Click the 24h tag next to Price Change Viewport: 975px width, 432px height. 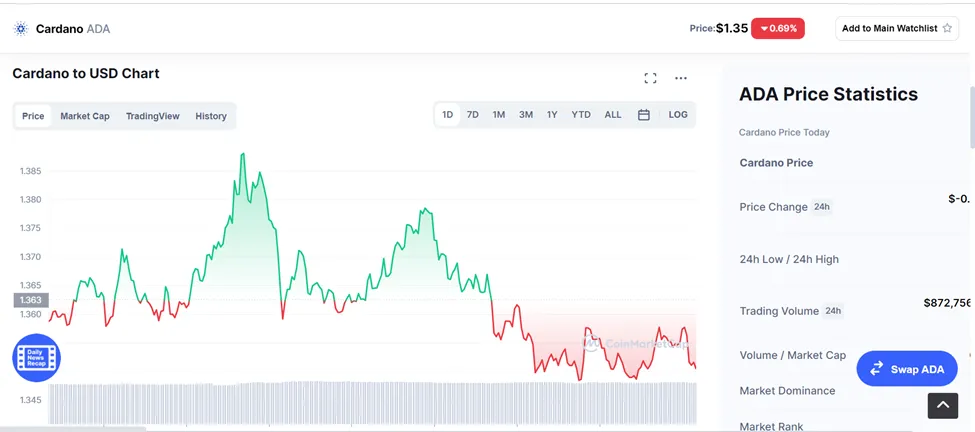(x=821, y=206)
